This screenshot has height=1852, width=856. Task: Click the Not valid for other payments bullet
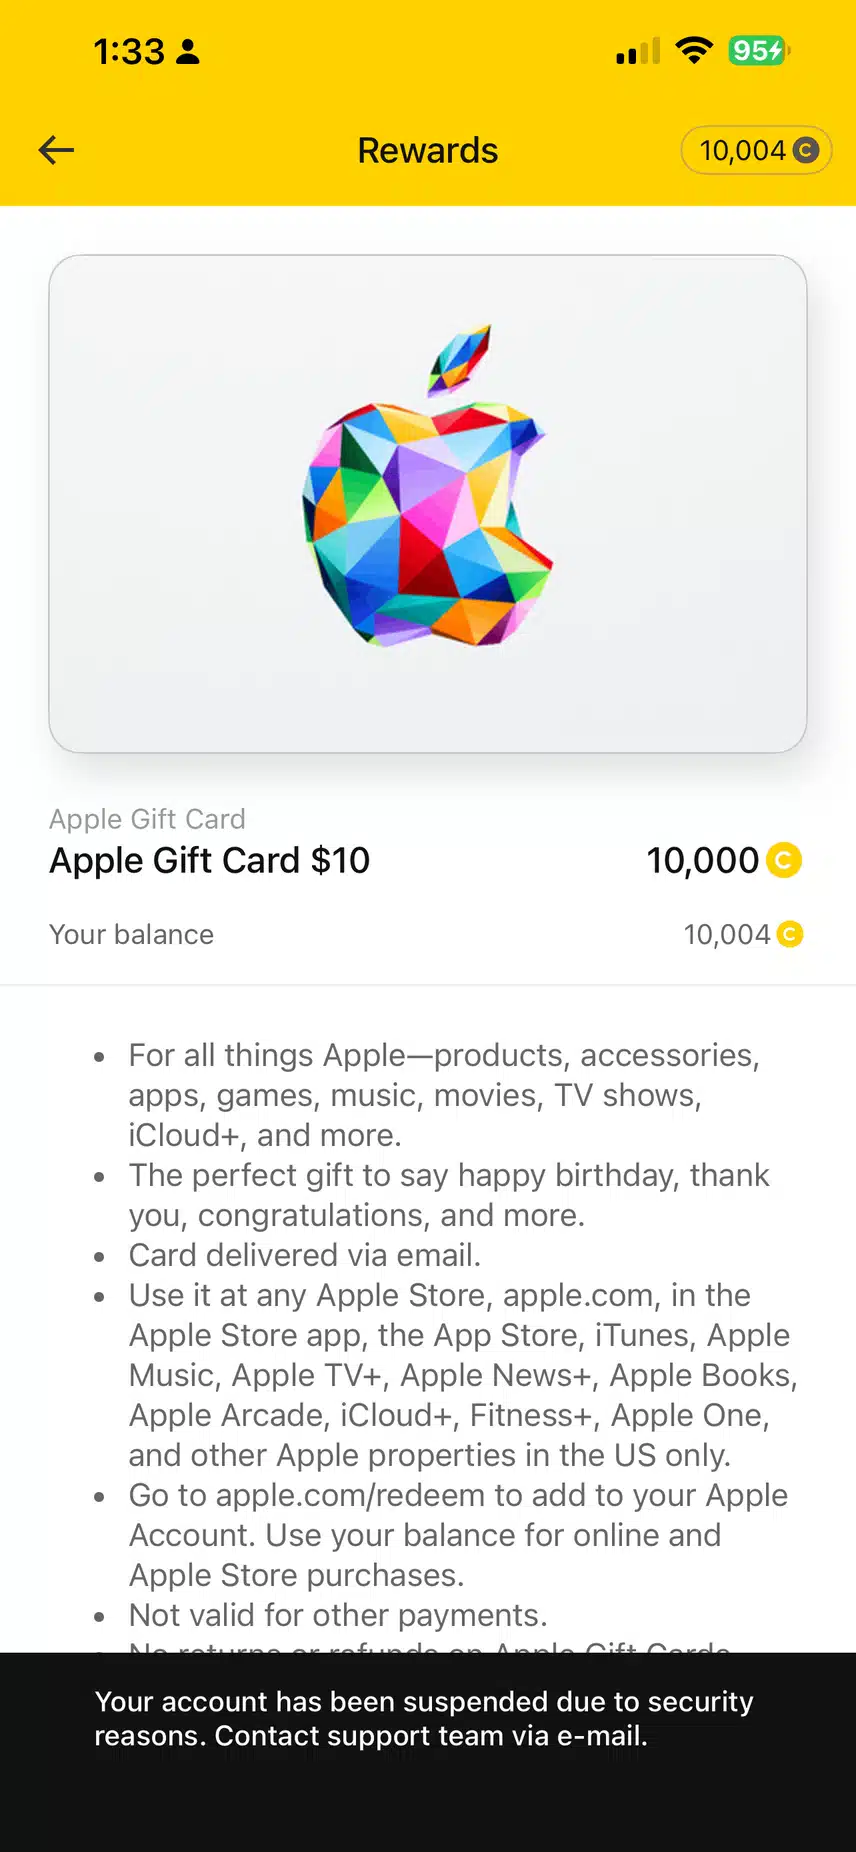coord(338,1615)
